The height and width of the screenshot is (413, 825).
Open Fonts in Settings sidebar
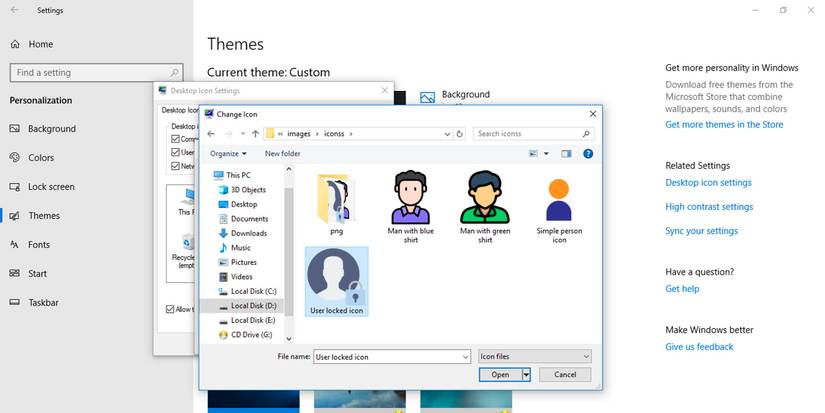tap(31, 245)
